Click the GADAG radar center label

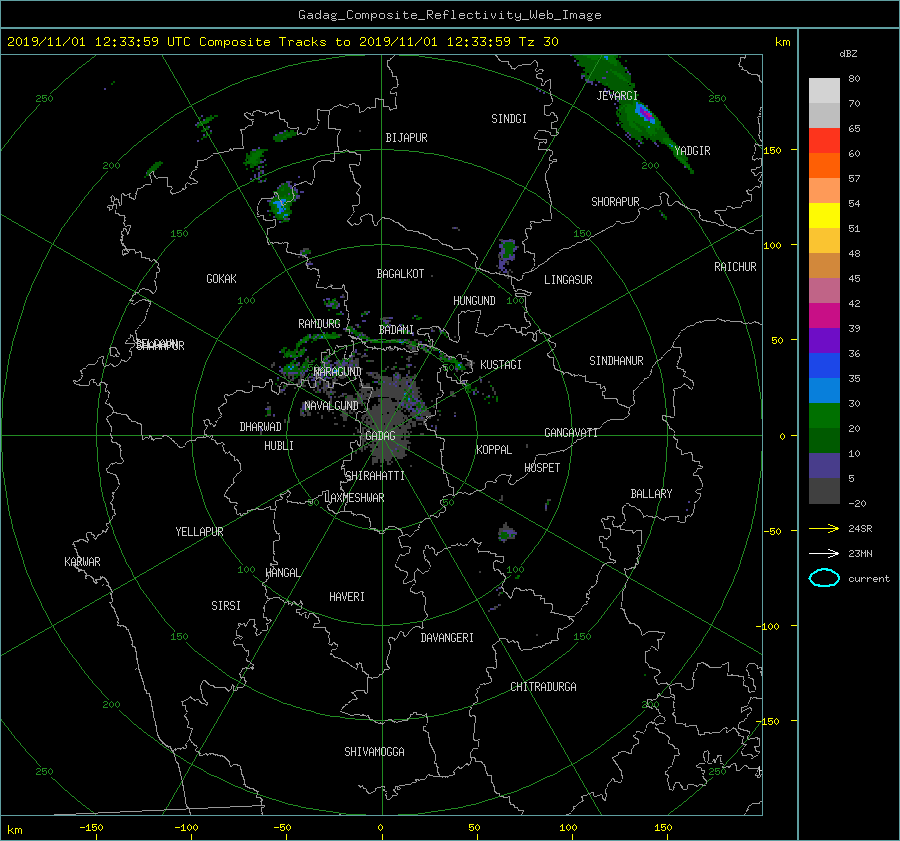click(380, 436)
